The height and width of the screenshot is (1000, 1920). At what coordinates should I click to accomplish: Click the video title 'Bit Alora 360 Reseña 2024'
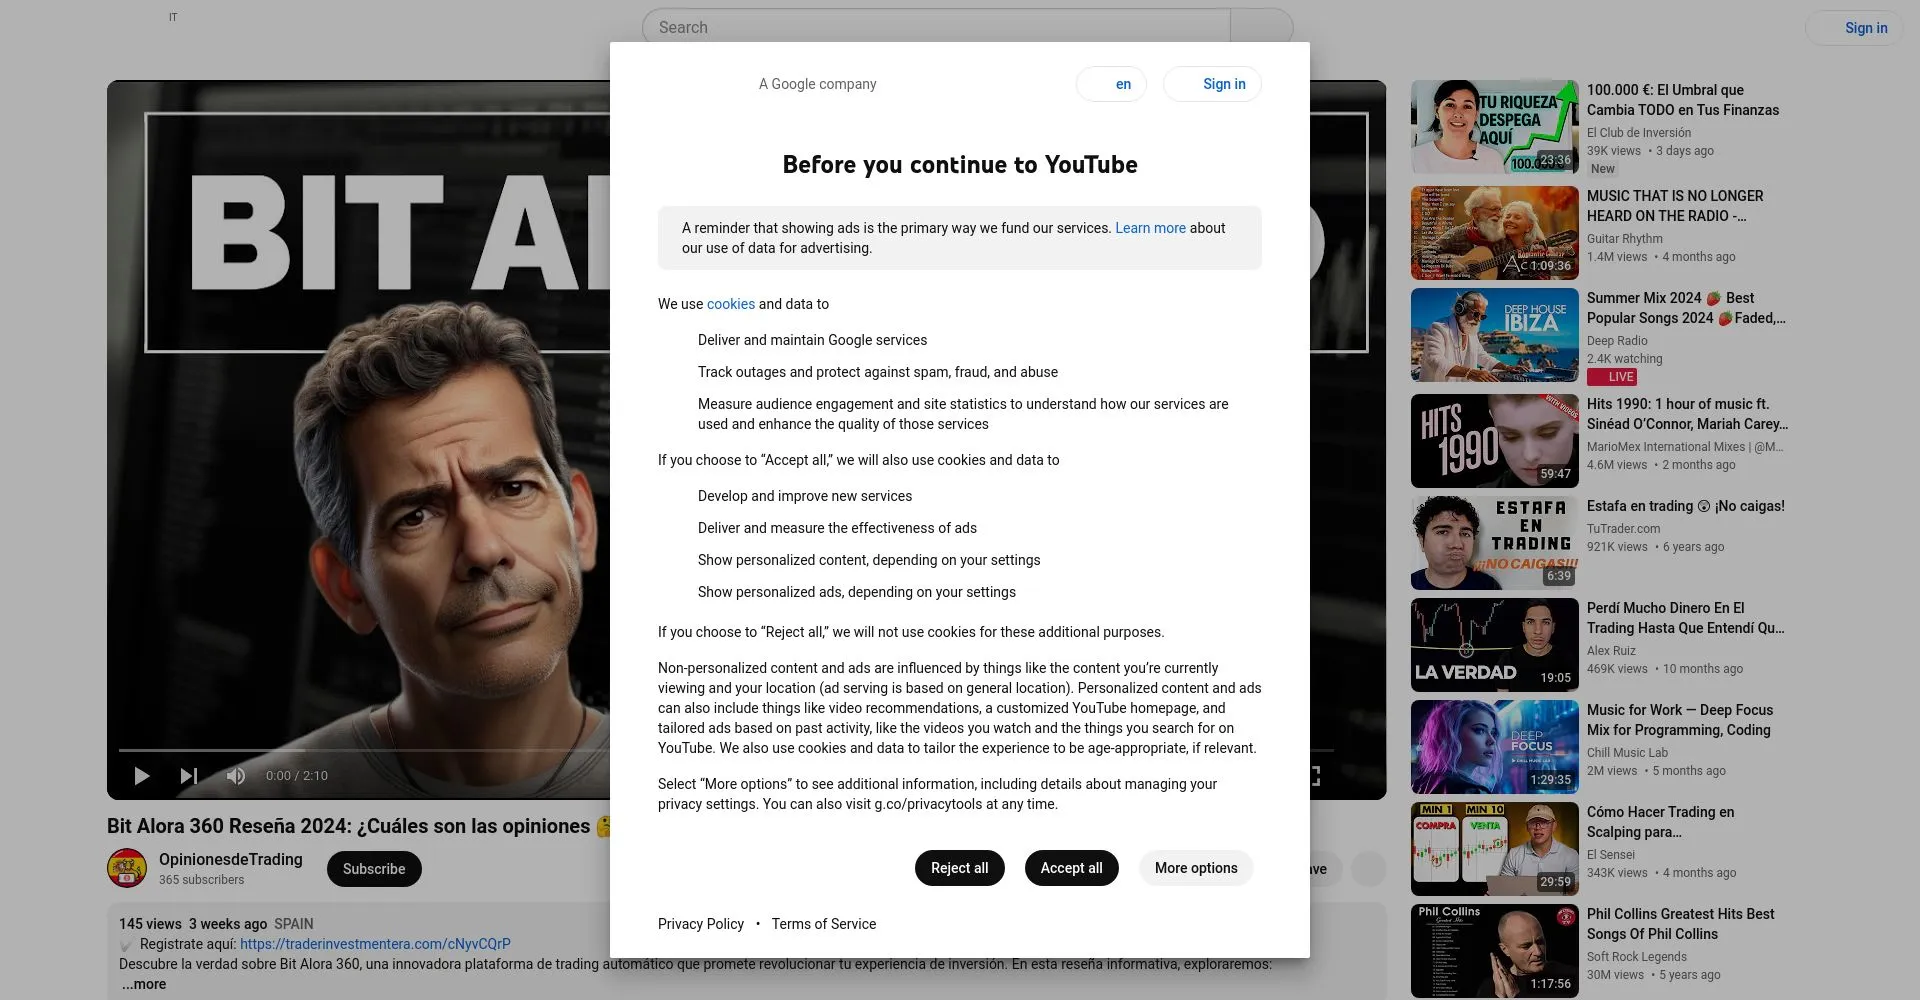[x=358, y=826]
